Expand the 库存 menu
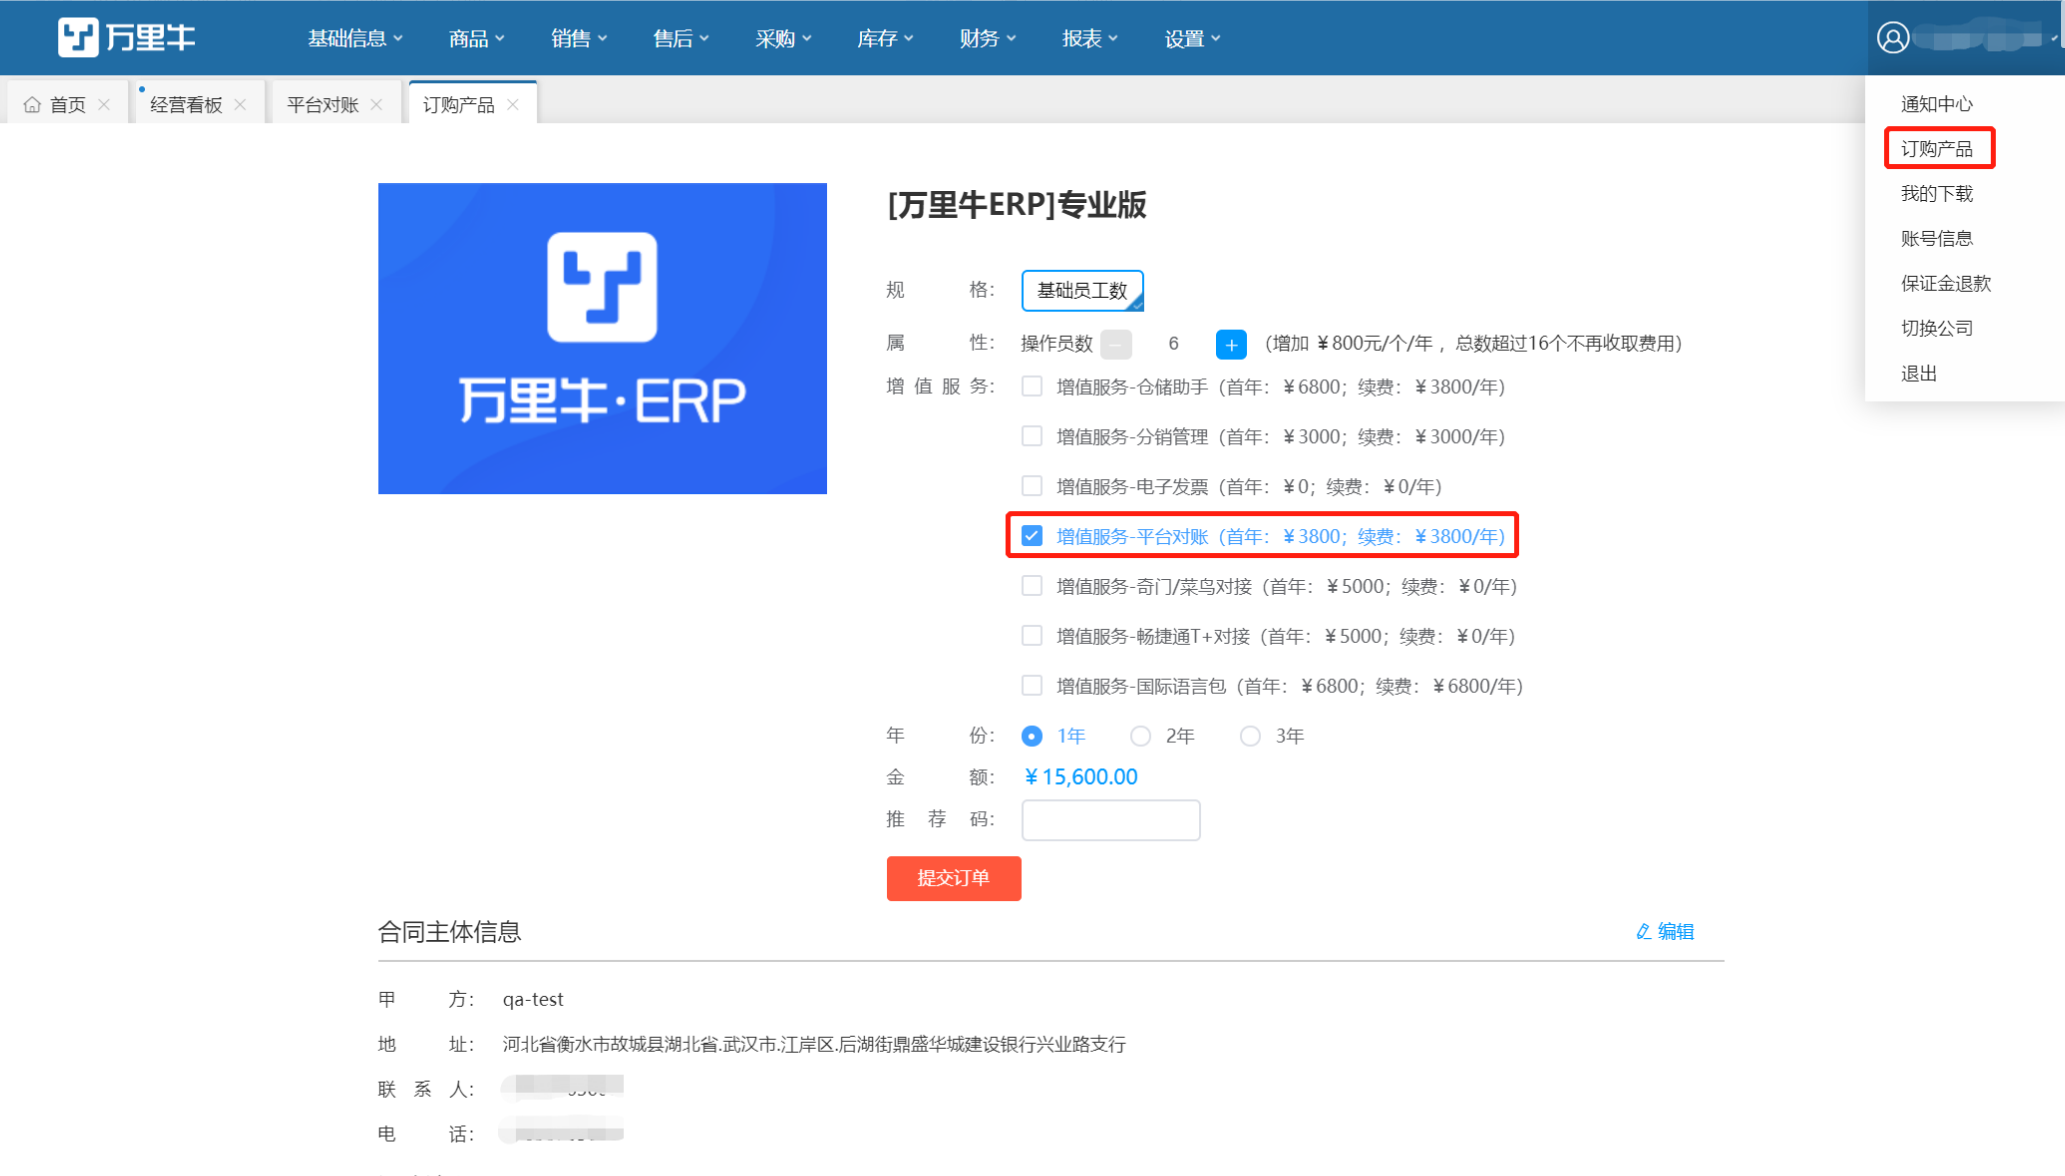 pyautogui.click(x=885, y=38)
